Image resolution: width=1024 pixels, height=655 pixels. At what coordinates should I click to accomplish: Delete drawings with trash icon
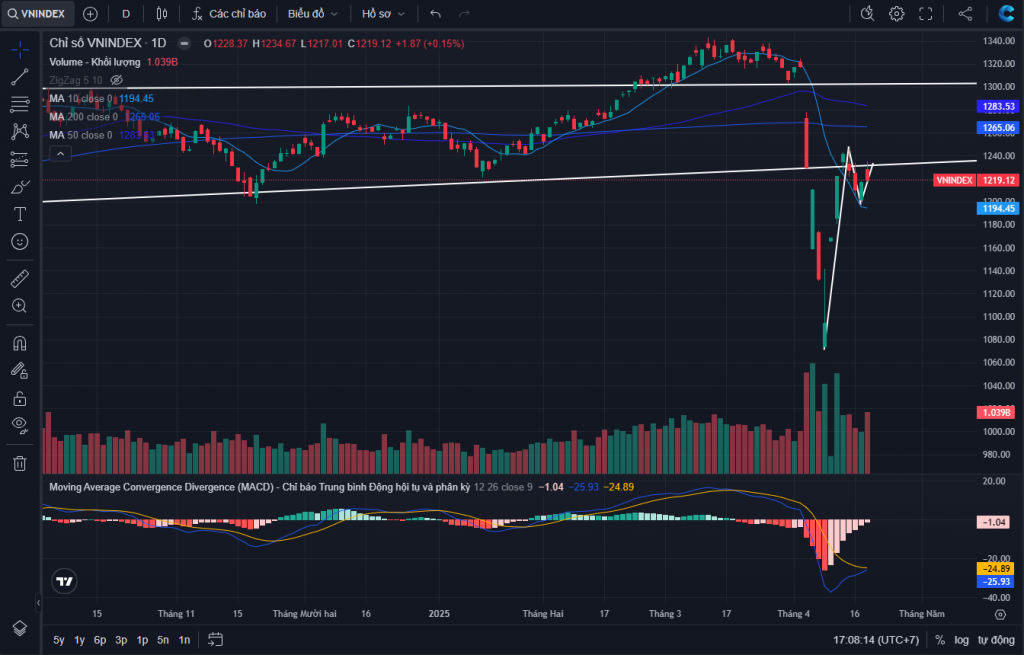[20, 464]
